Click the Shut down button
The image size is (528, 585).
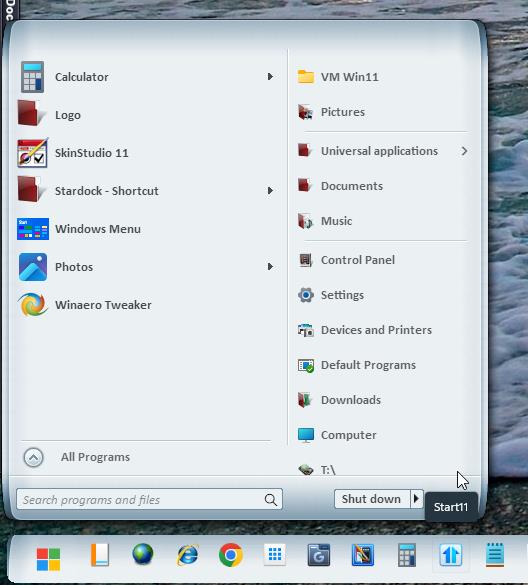pyautogui.click(x=372, y=499)
